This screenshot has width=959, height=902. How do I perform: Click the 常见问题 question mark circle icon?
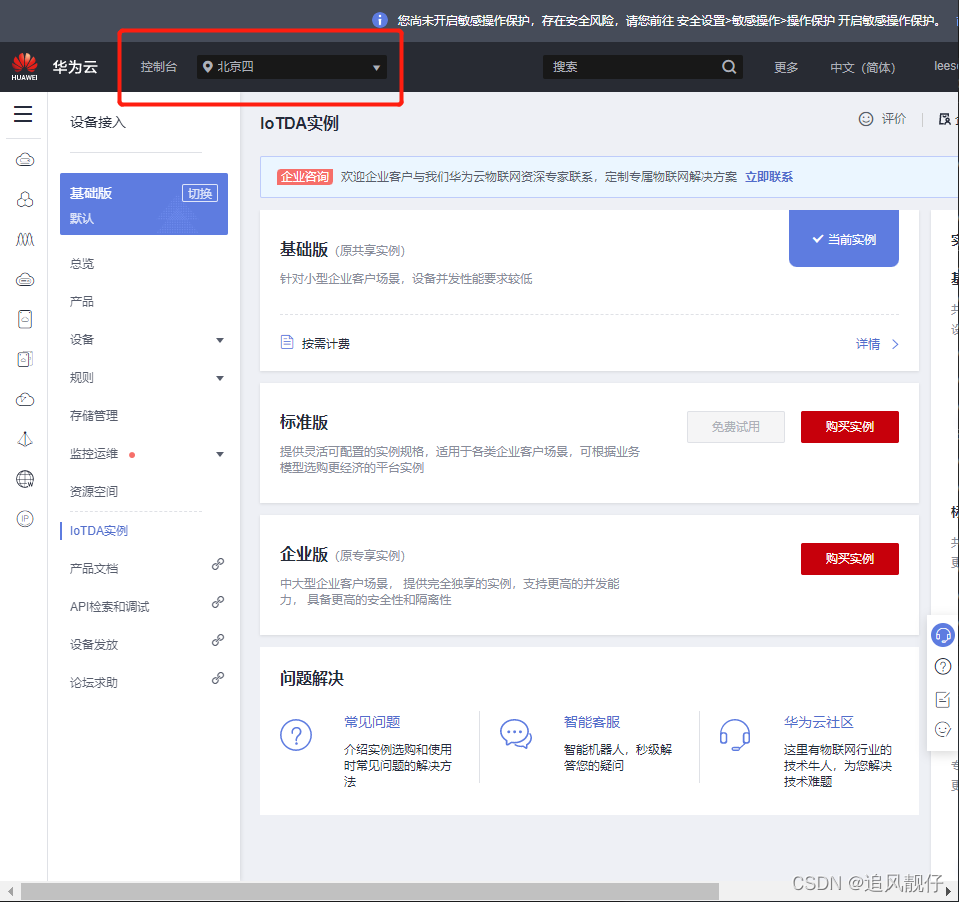click(296, 735)
